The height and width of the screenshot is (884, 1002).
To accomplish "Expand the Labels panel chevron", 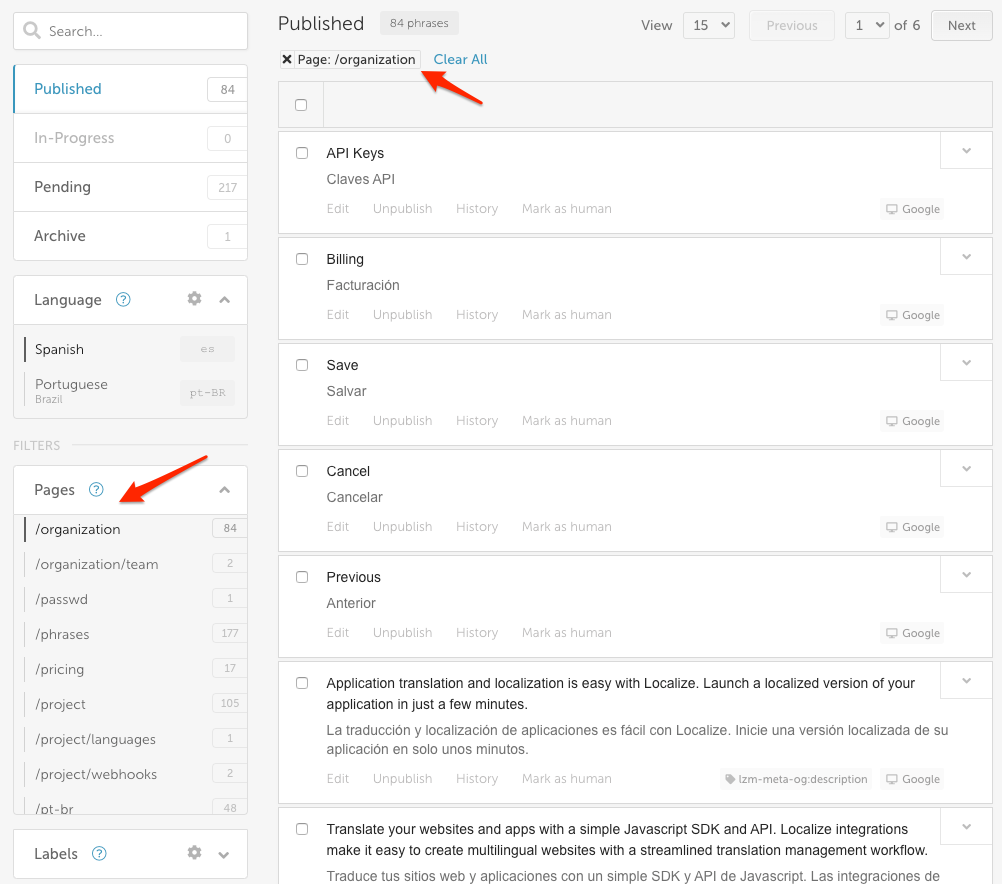I will click(x=224, y=855).
